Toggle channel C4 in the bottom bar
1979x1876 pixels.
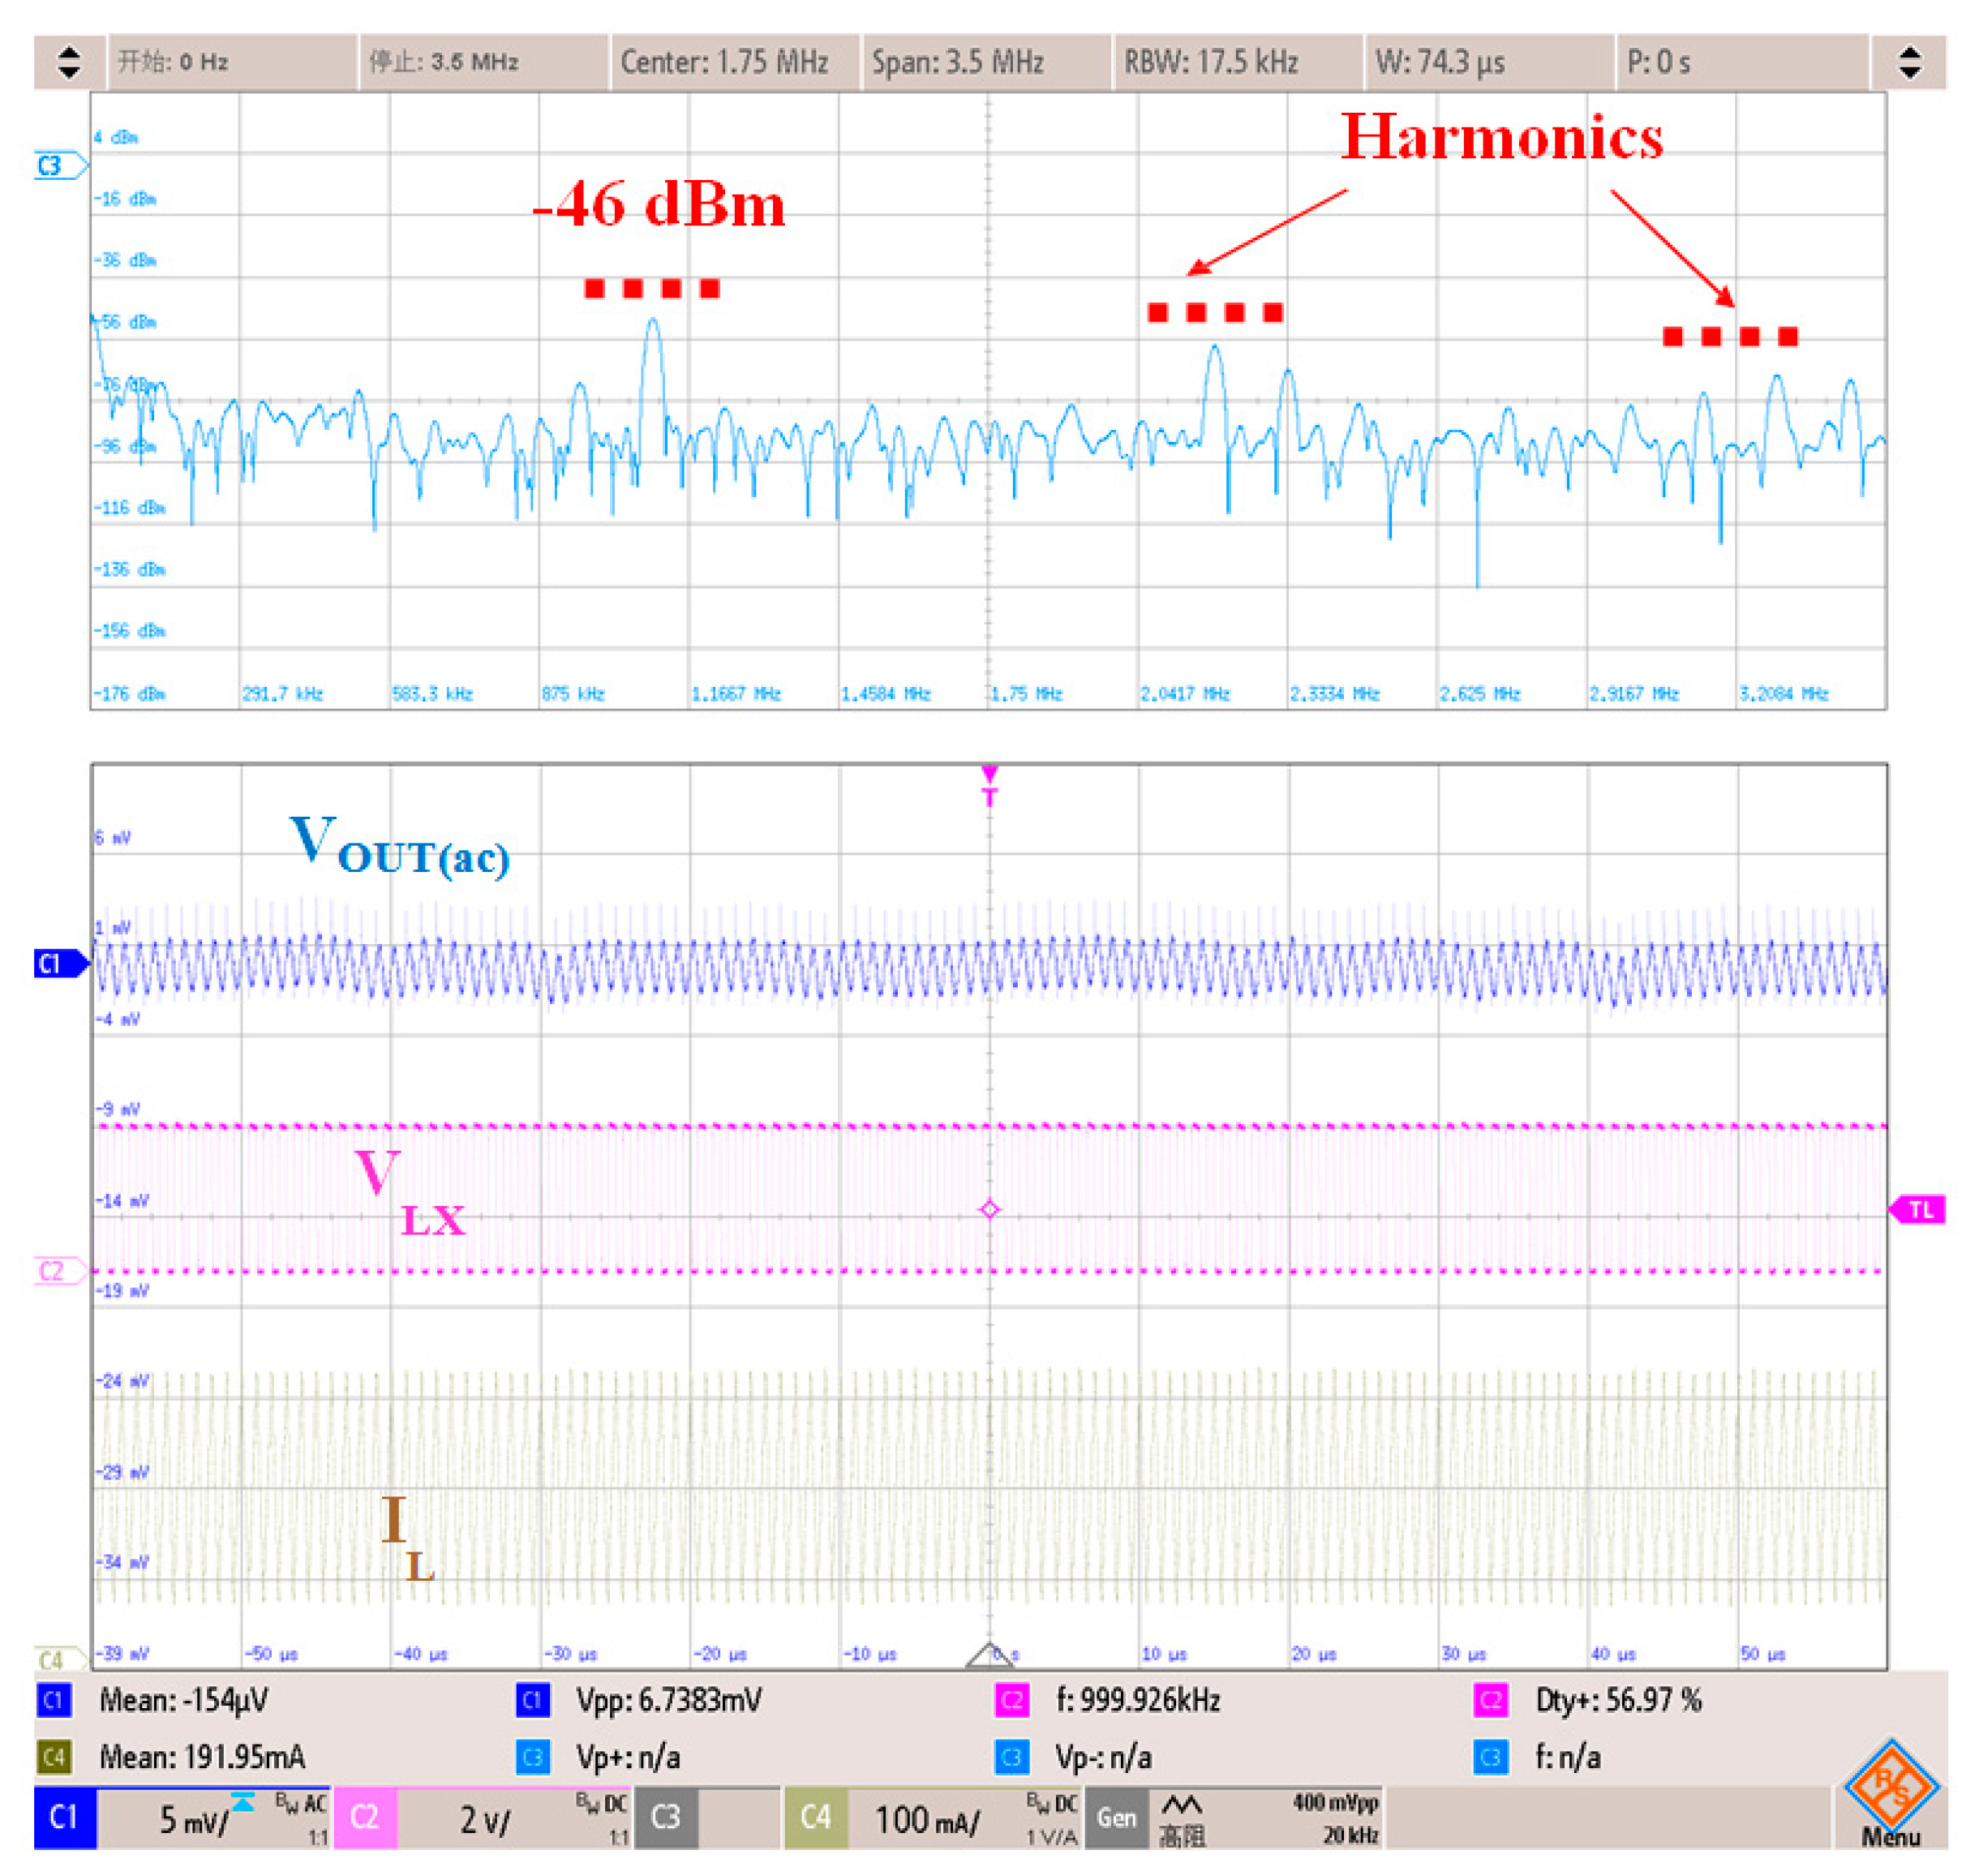815,1817
